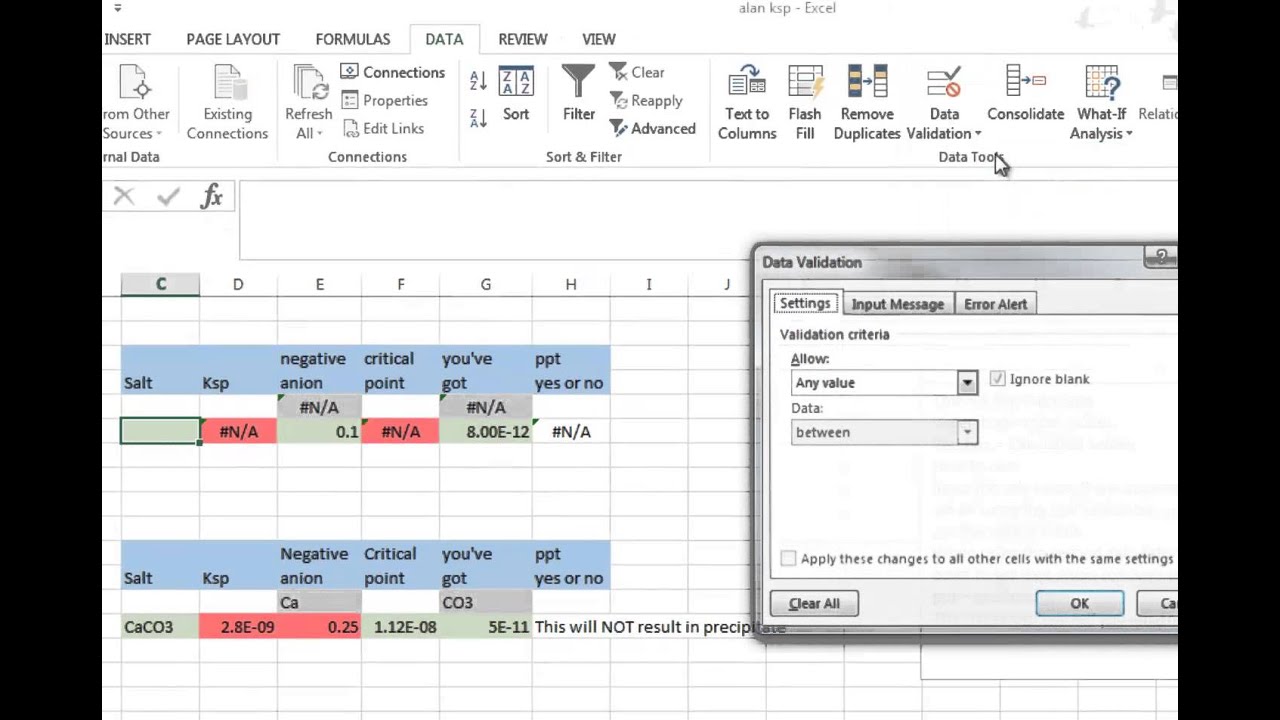The image size is (1280, 720).
Task: Open the Formulas ribbon tab
Action: point(353,39)
